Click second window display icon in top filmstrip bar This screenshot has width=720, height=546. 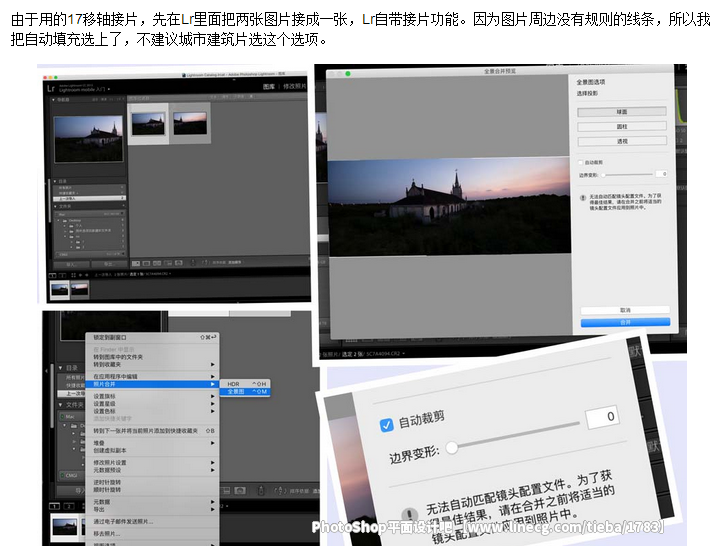[62, 276]
